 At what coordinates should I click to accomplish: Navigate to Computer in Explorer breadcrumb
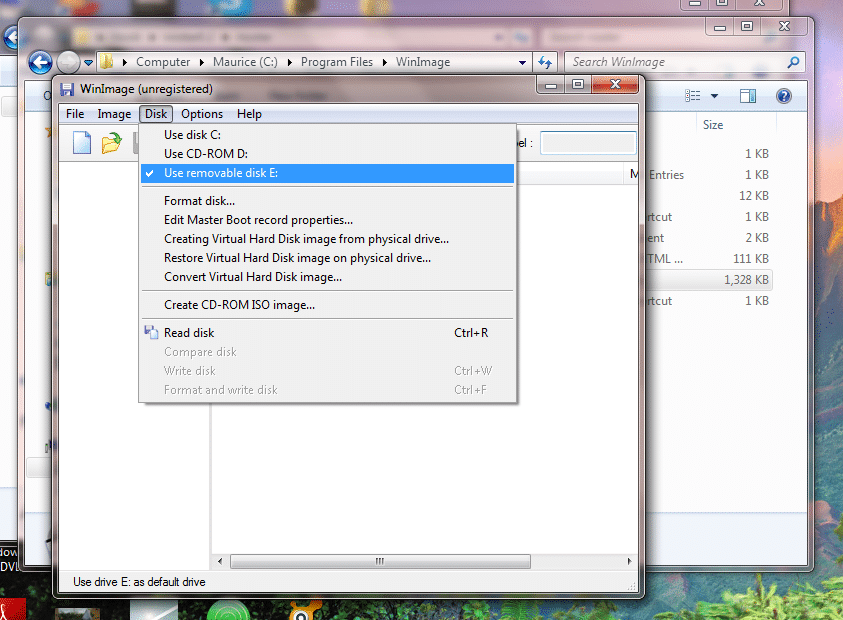click(163, 62)
